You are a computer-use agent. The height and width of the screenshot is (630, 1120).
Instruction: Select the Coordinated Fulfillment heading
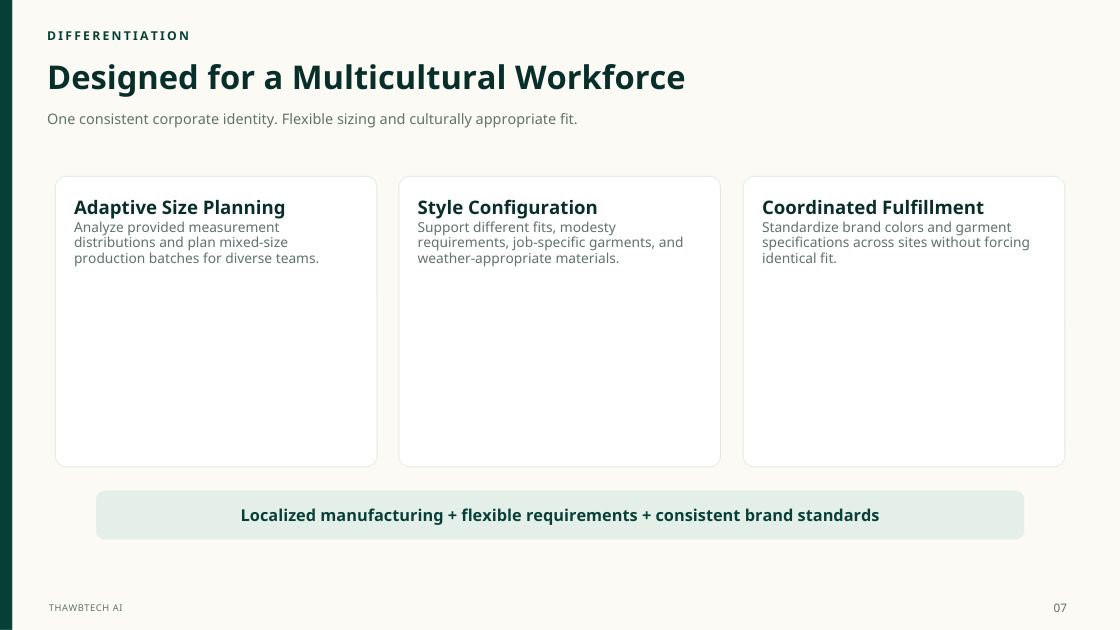872,207
